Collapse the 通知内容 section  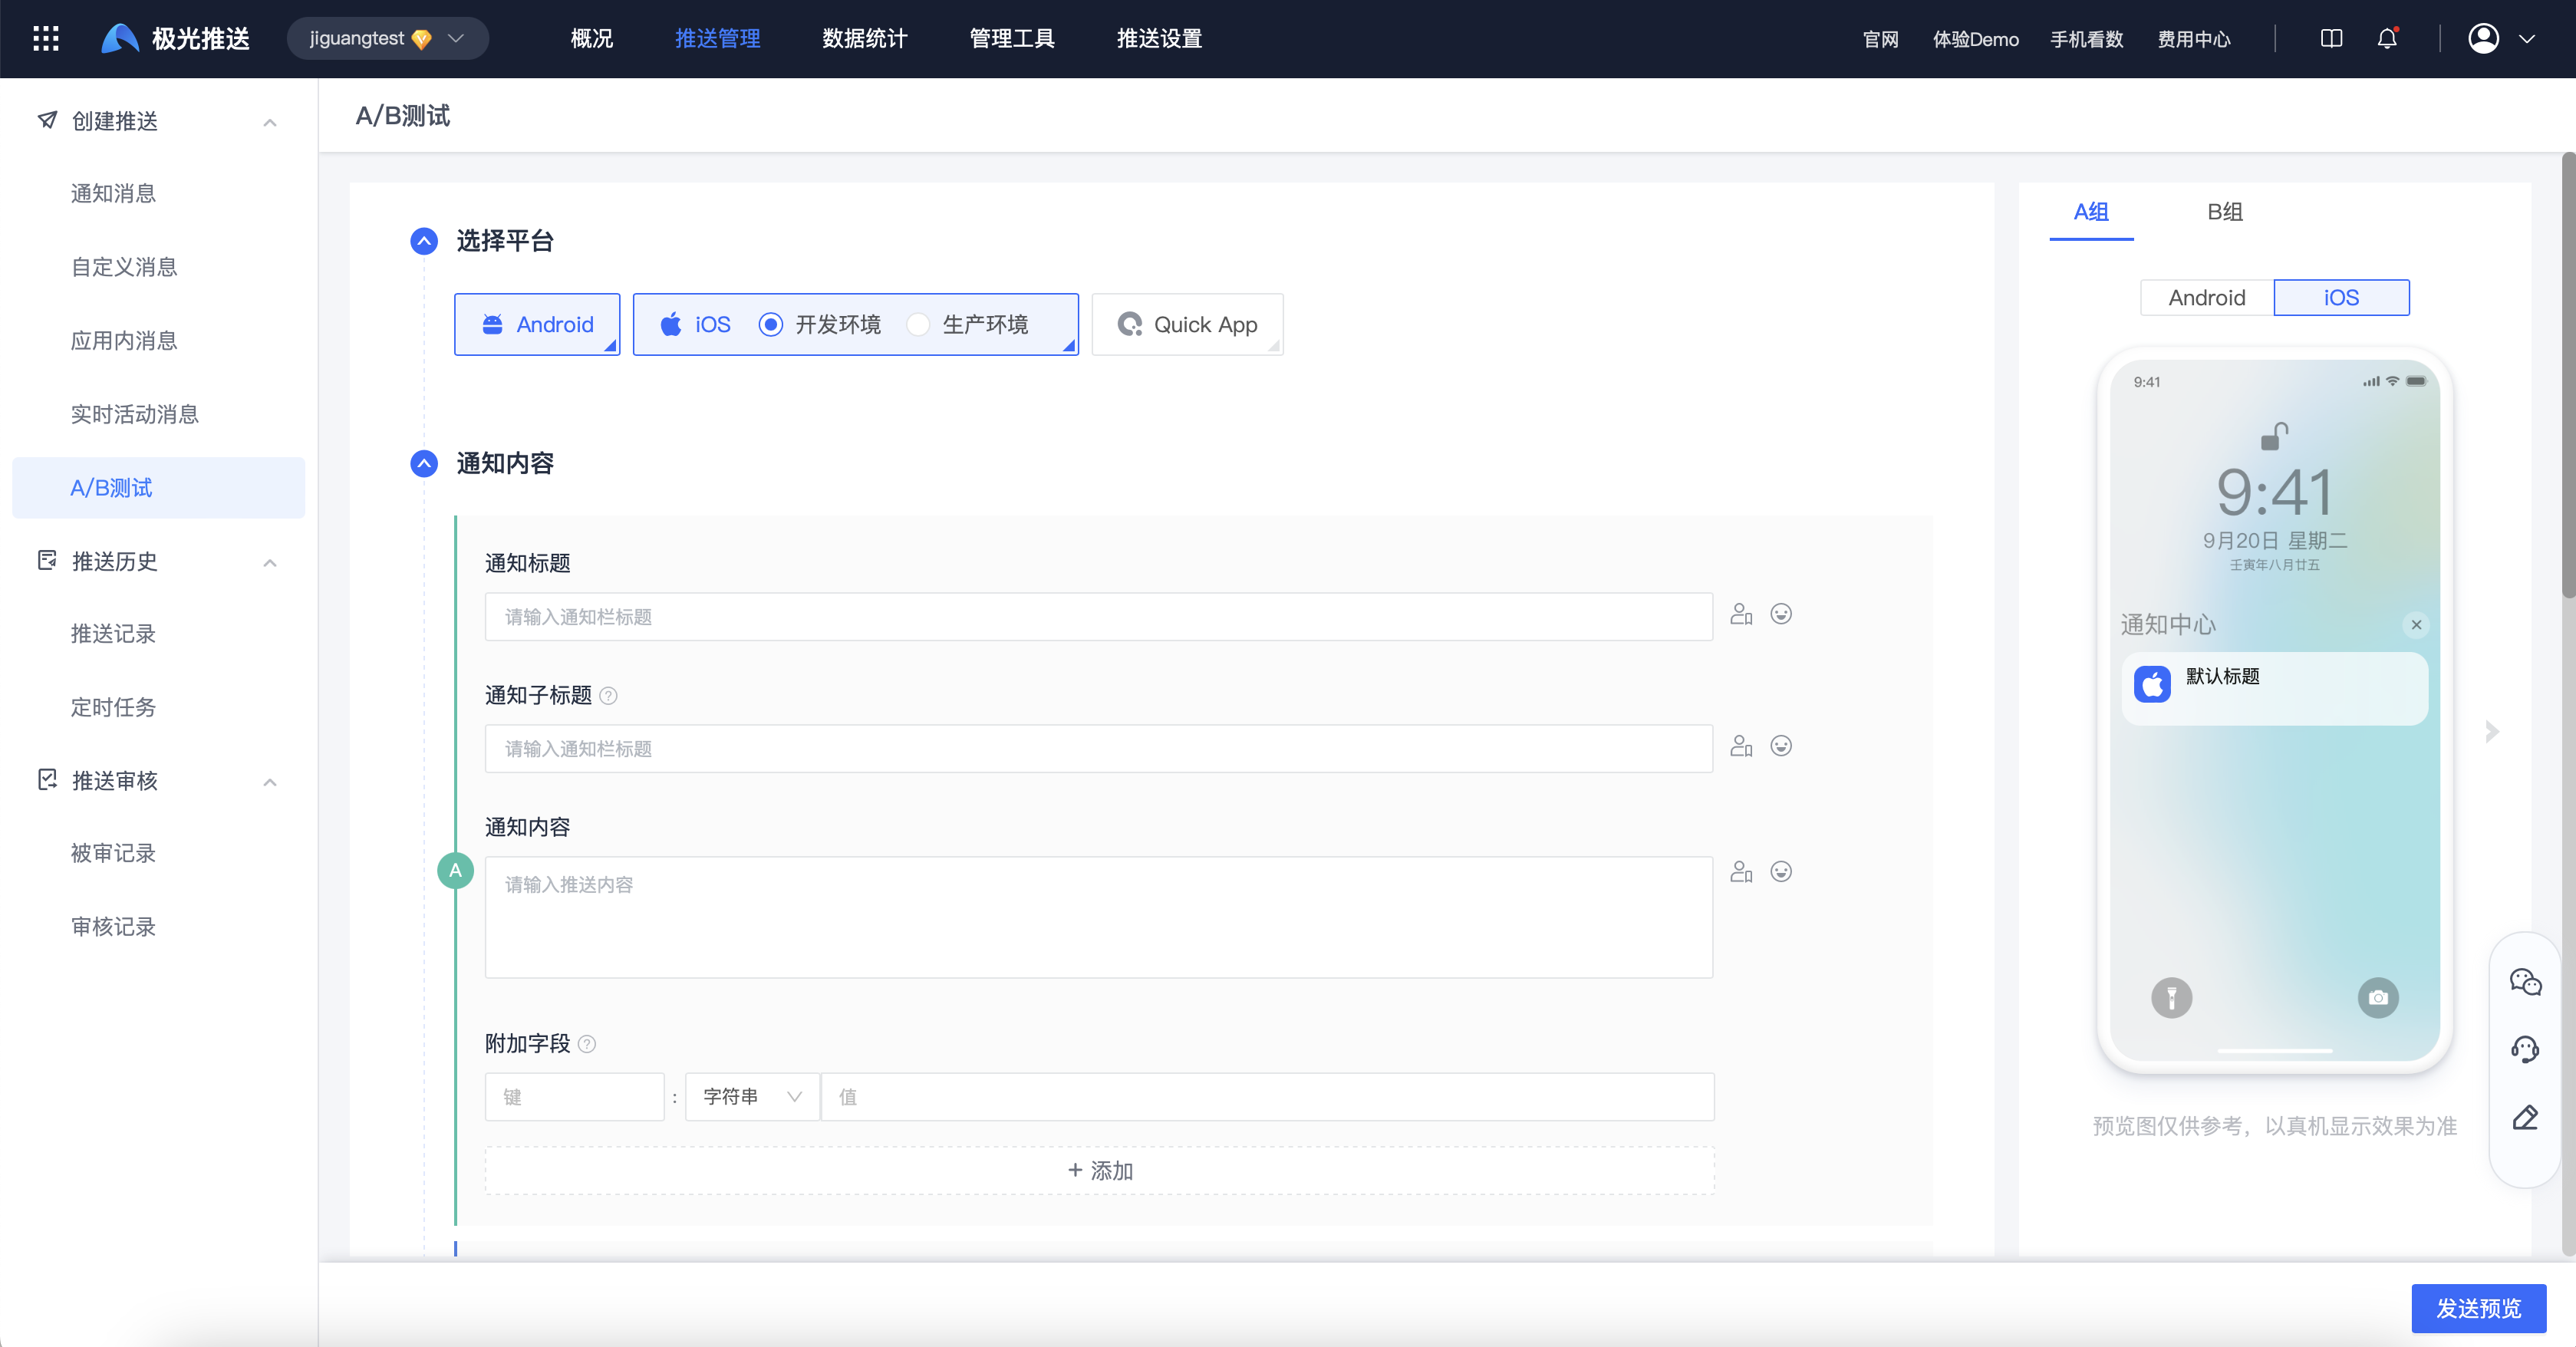[x=424, y=464]
